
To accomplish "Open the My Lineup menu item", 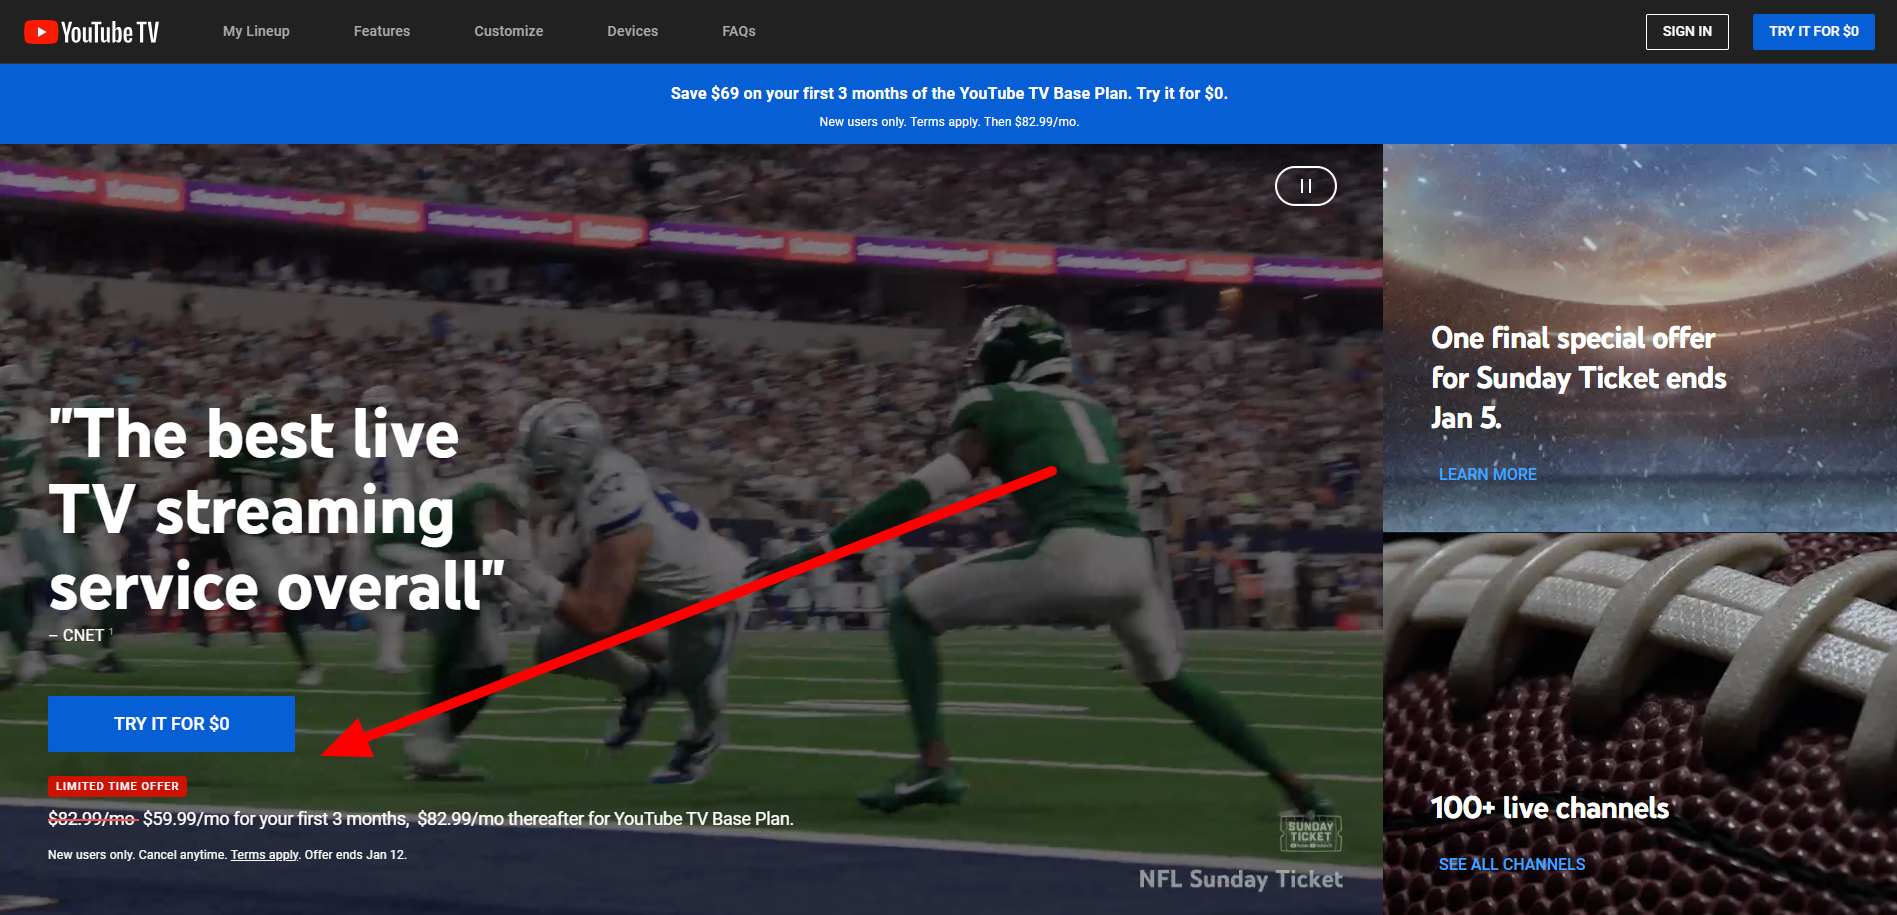I will 256,31.
